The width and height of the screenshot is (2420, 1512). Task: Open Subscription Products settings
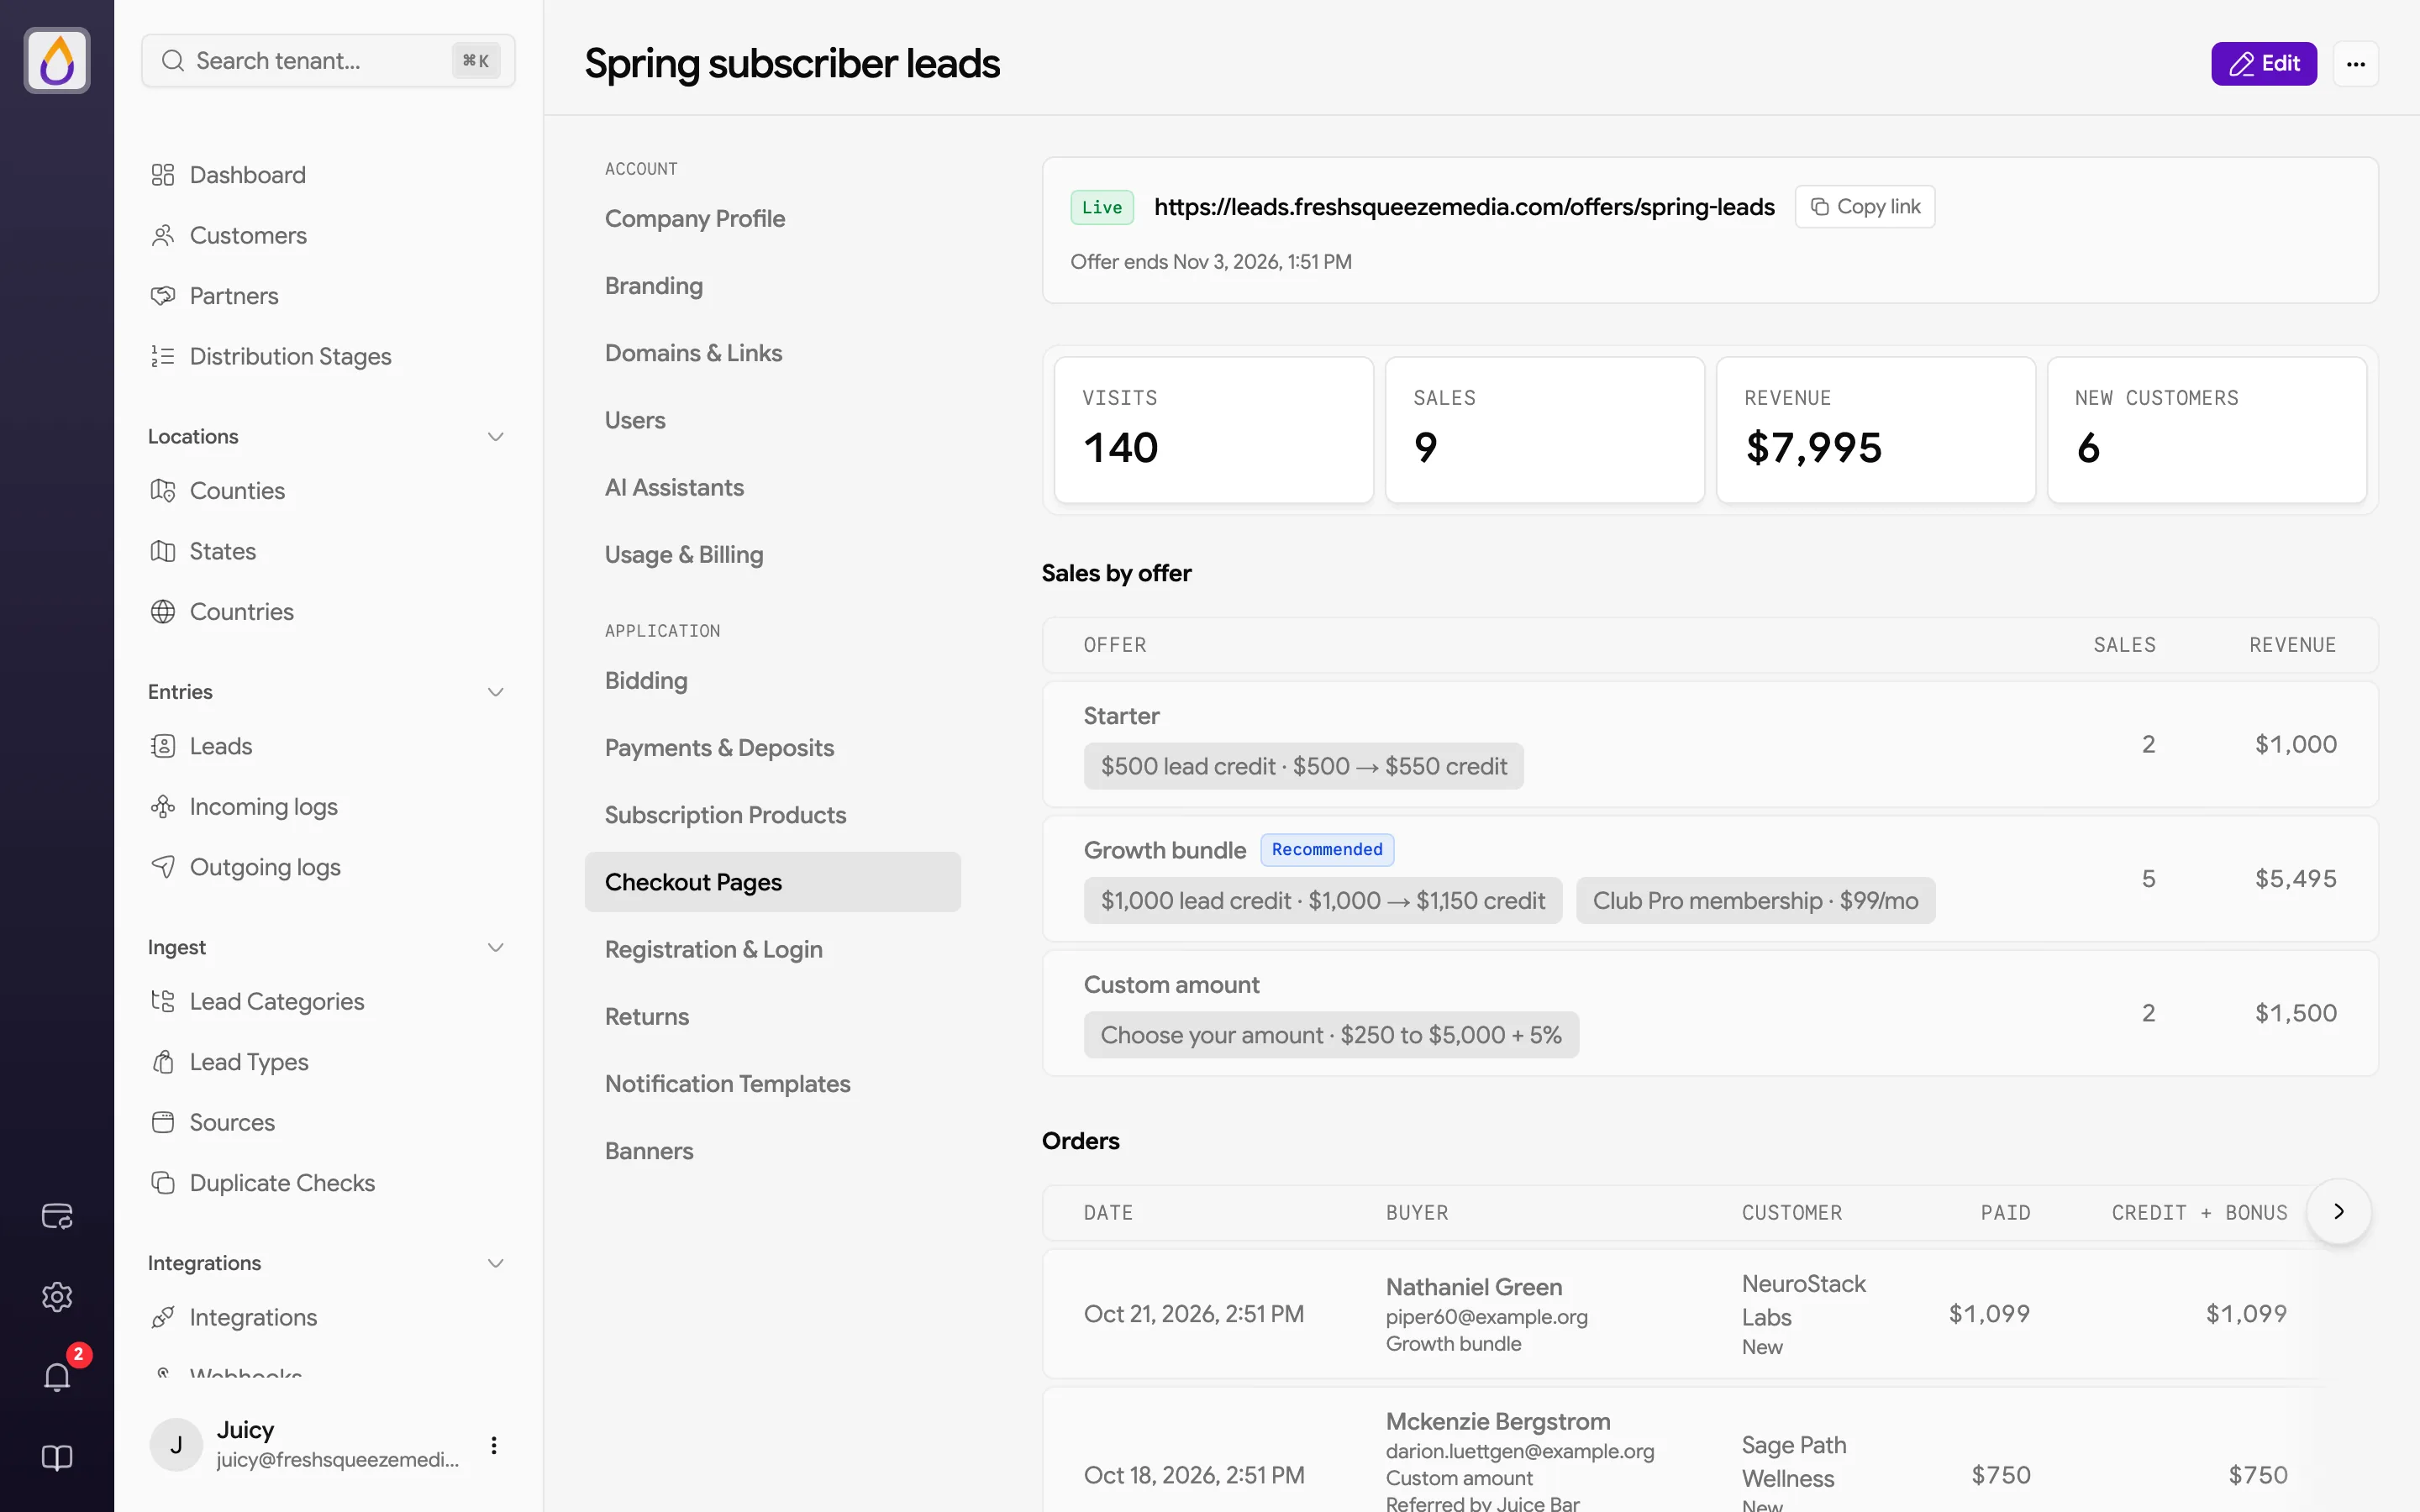(x=725, y=815)
